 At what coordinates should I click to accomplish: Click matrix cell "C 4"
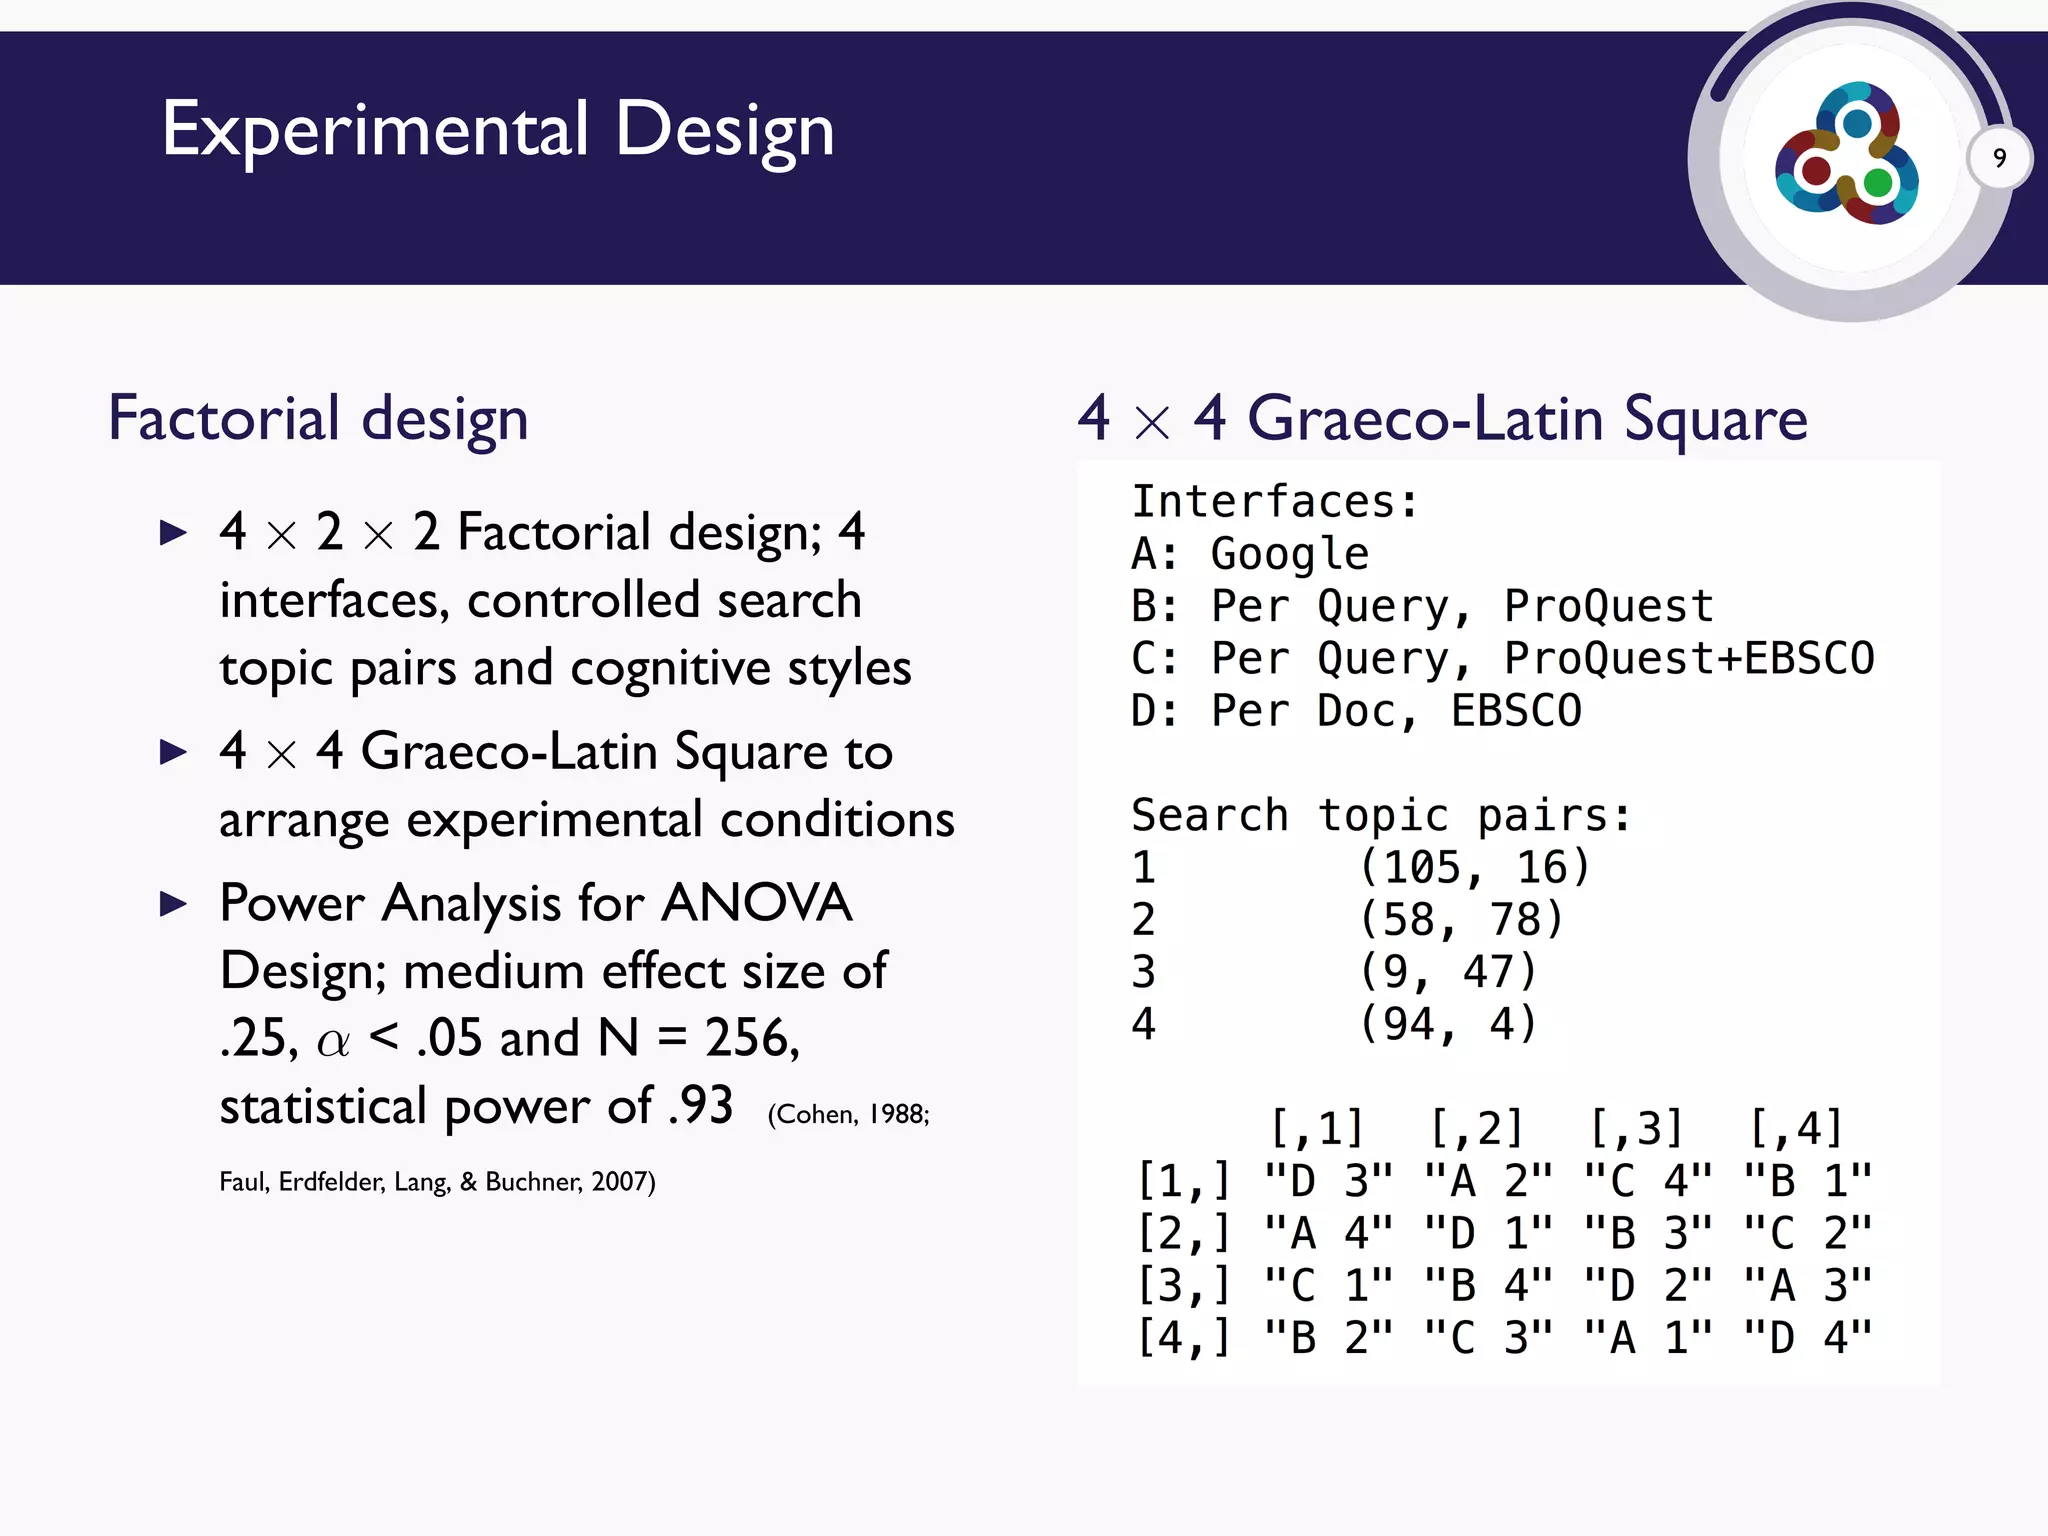click(x=1649, y=1181)
